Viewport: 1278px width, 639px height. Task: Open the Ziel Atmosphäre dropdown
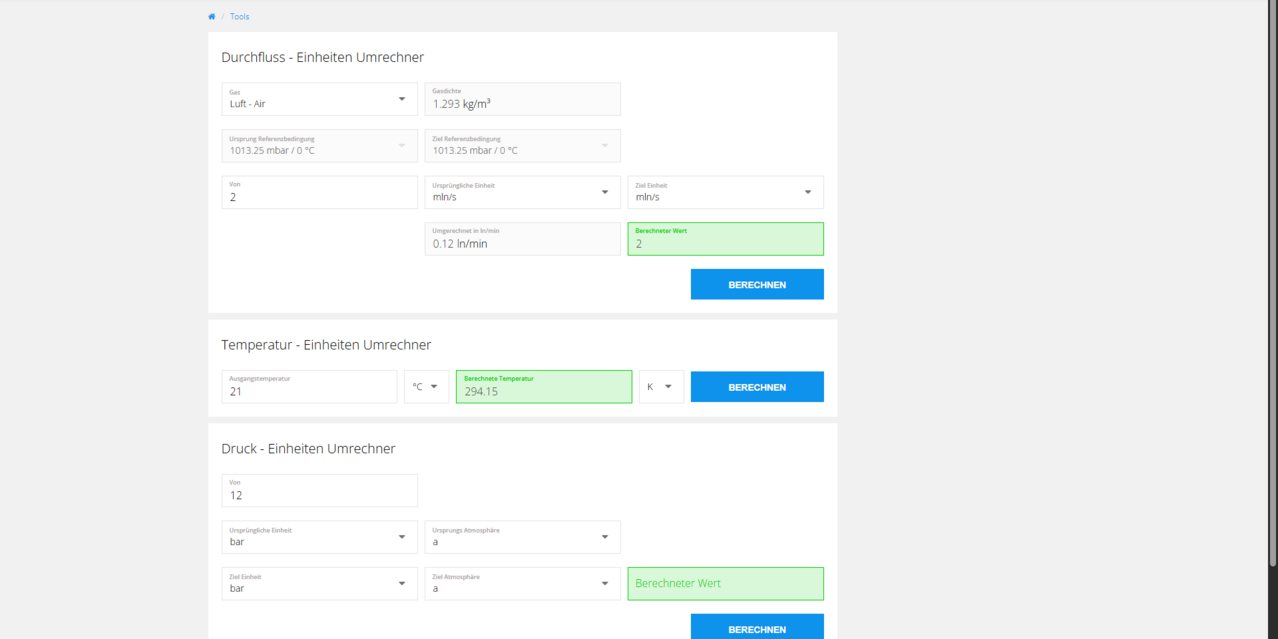click(523, 584)
